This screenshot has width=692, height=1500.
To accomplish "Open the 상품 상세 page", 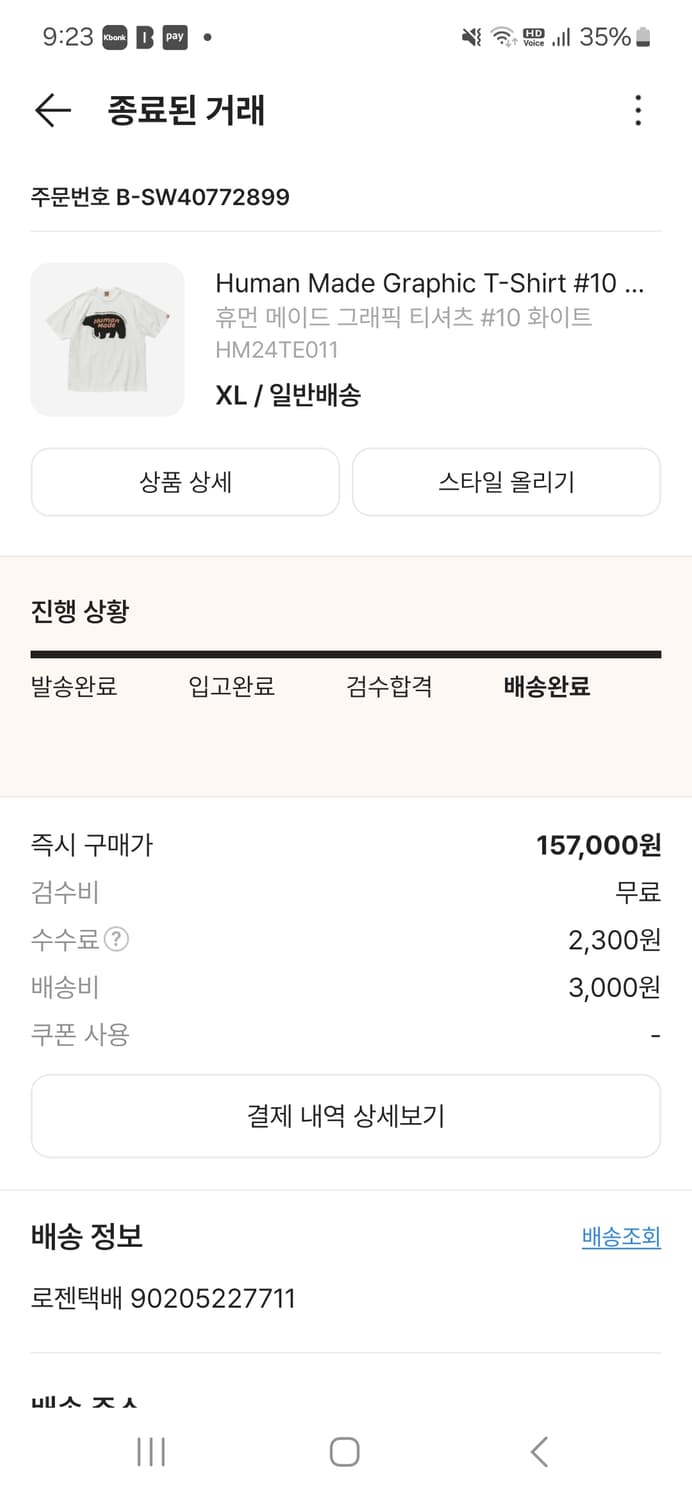I will click(185, 481).
